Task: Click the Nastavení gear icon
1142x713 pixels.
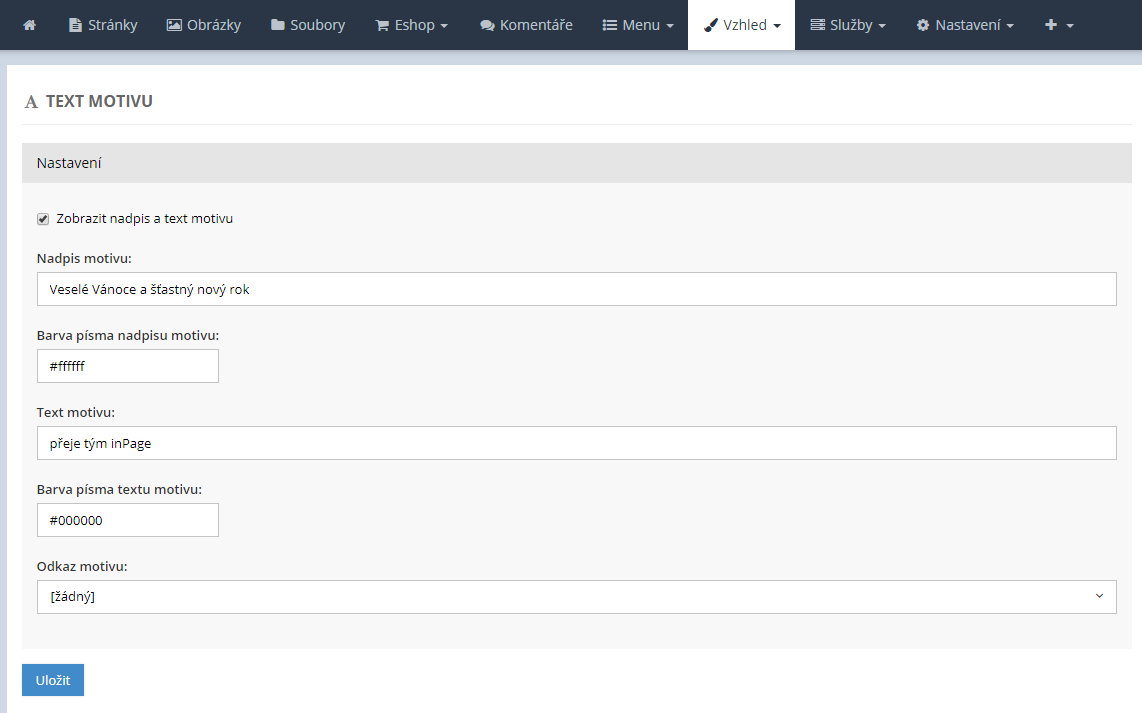Action: (x=922, y=25)
